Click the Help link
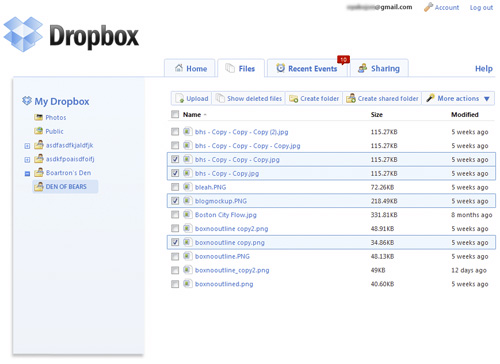 pyautogui.click(x=484, y=68)
